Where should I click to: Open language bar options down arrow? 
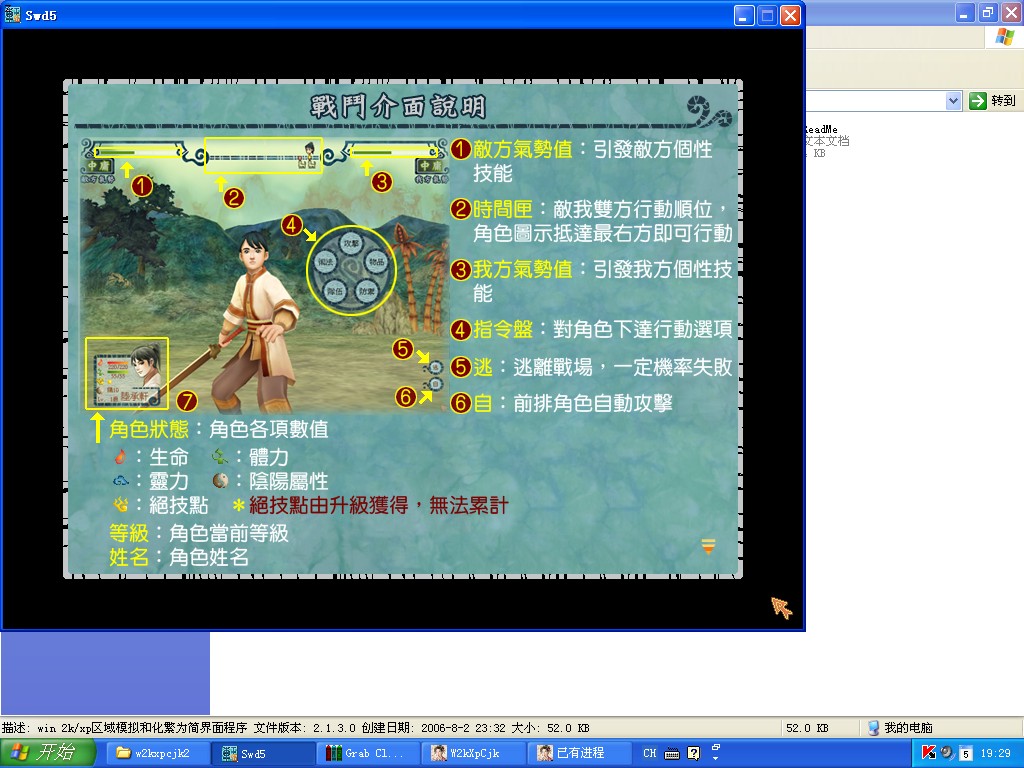tap(716, 758)
